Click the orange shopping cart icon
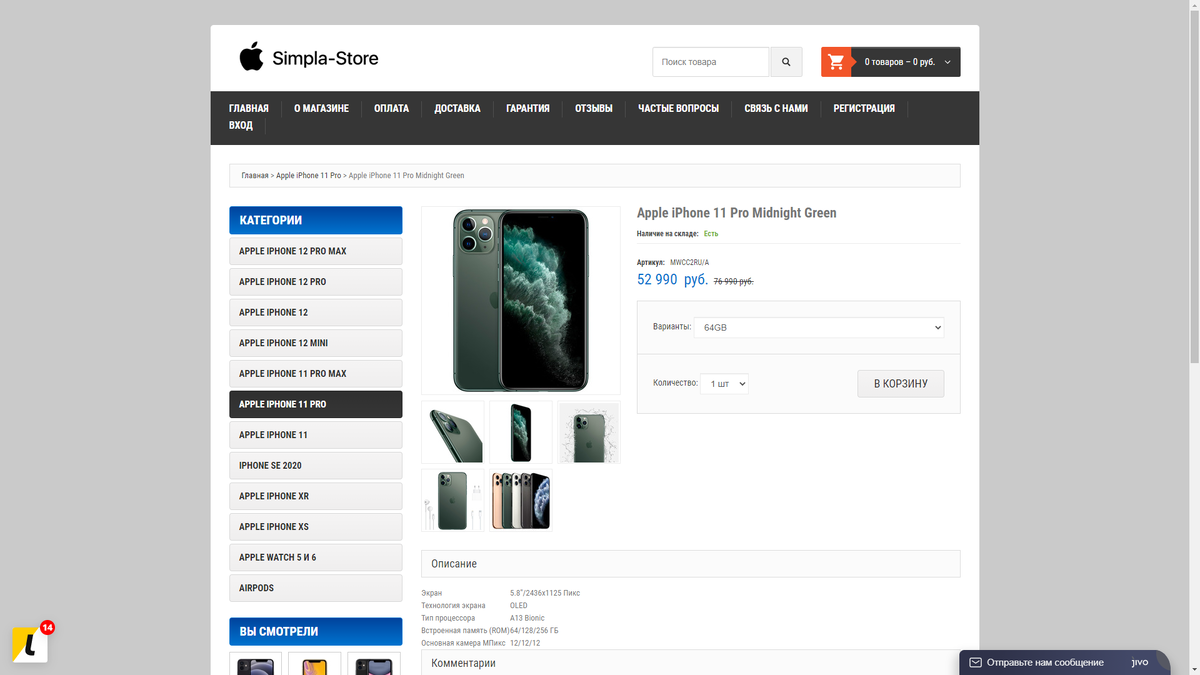This screenshot has width=1200, height=675. (x=836, y=62)
